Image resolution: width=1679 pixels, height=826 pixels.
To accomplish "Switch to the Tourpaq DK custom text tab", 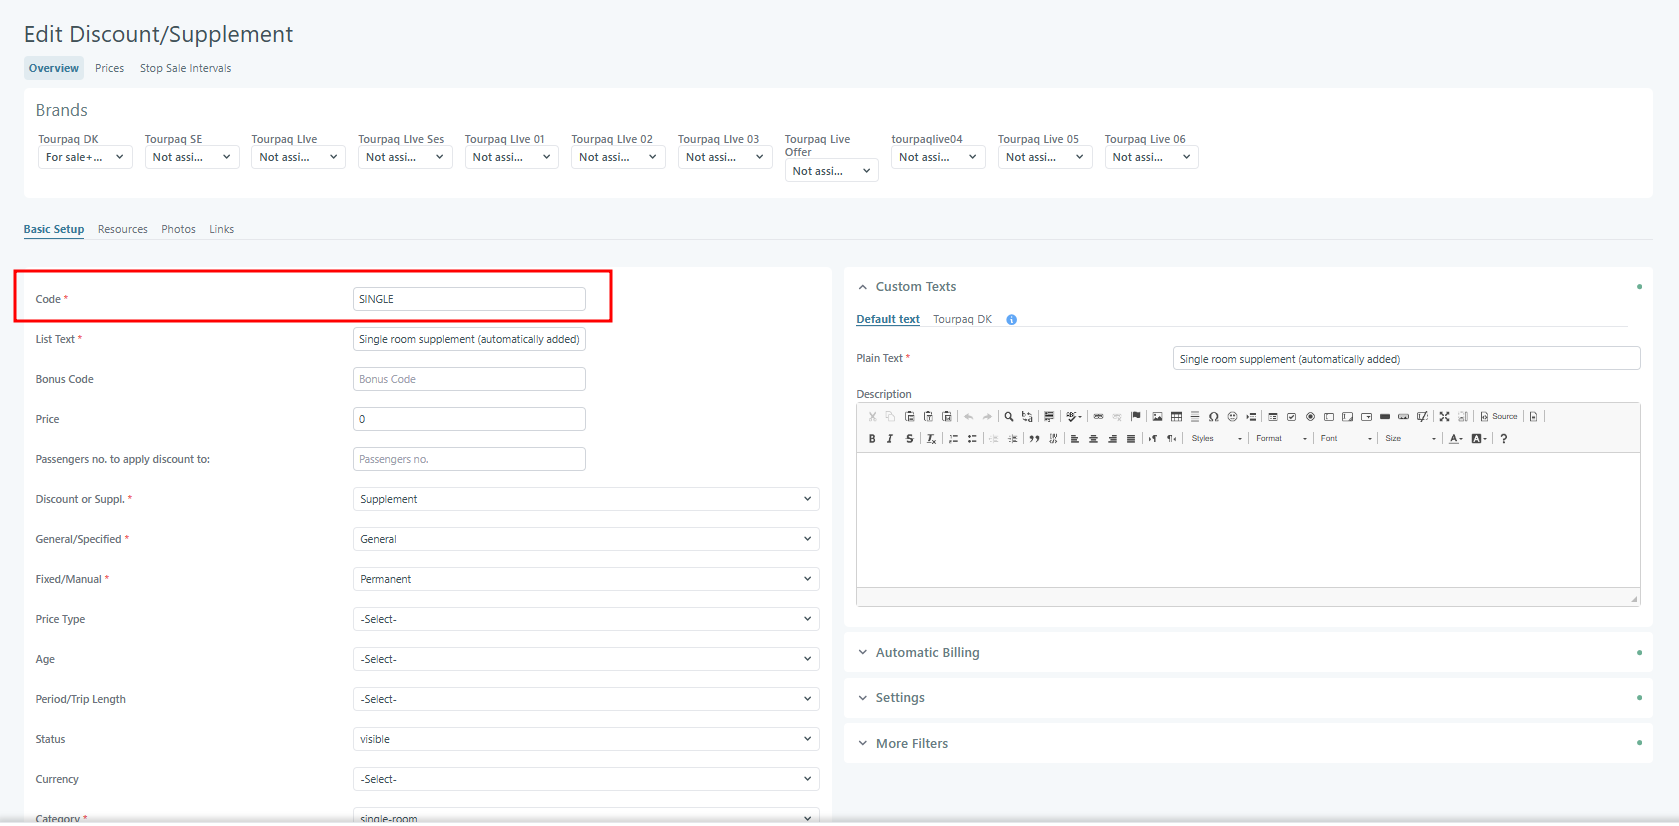I will click(962, 320).
